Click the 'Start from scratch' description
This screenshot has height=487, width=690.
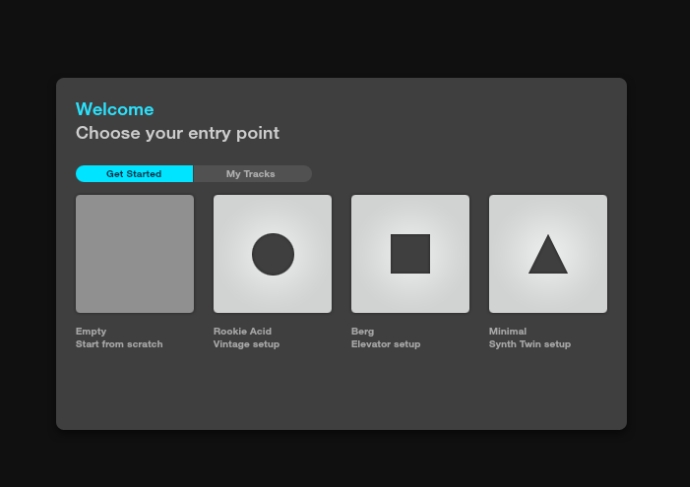[x=119, y=344]
